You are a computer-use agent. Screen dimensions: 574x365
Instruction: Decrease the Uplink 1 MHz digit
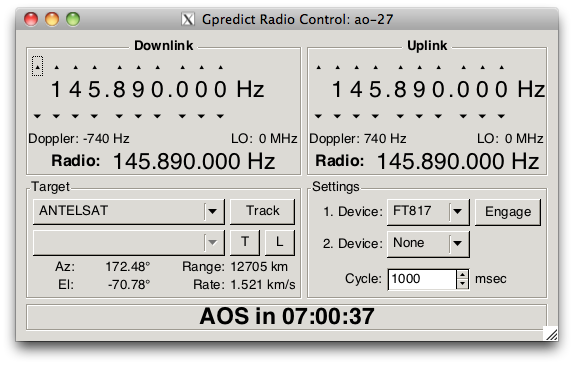(375, 116)
